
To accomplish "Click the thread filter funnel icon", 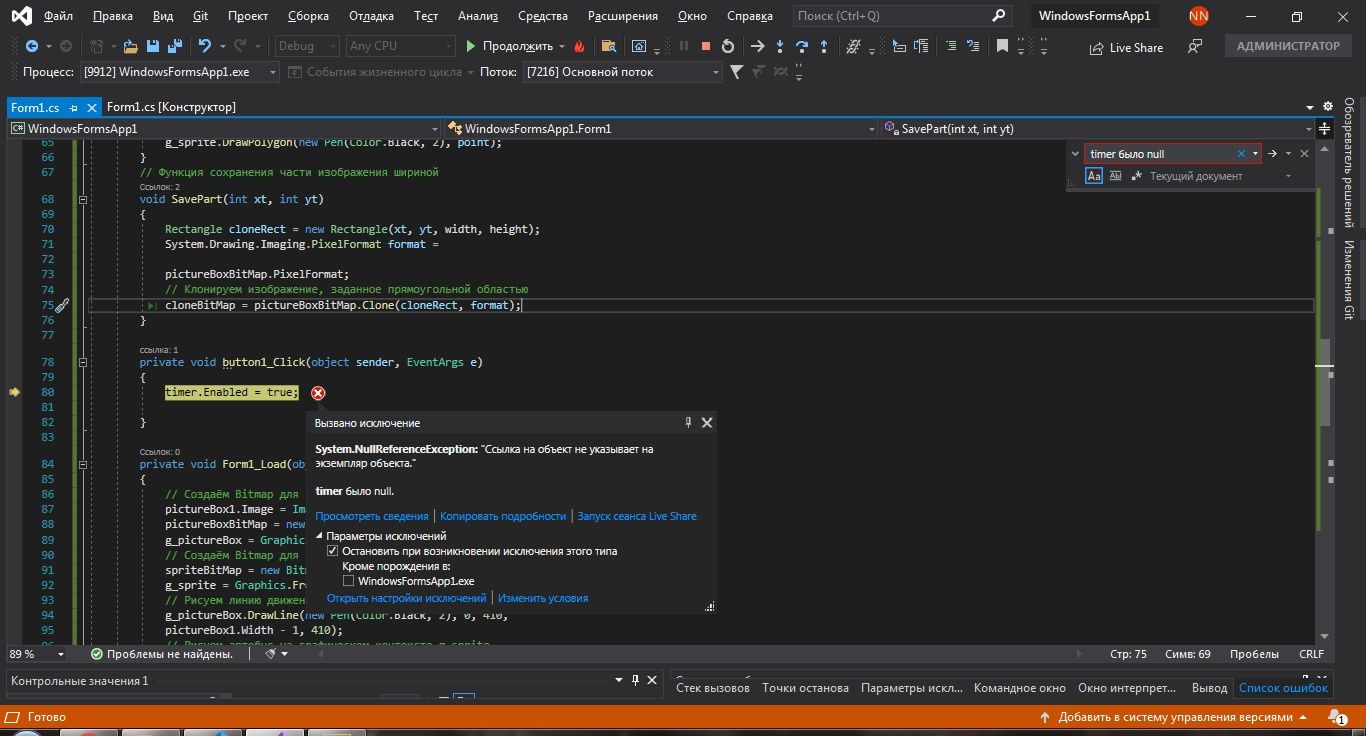I will pyautogui.click(x=737, y=72).
